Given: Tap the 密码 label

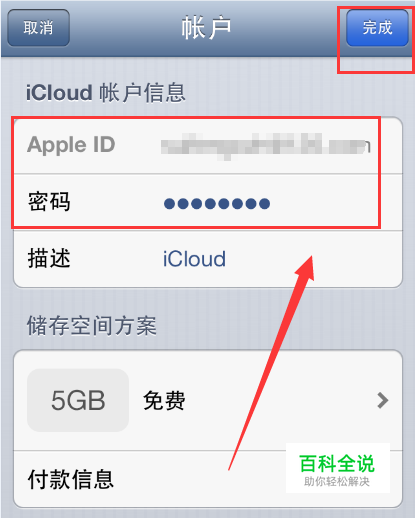Looking at the screenshot, I should coord(49,202).
